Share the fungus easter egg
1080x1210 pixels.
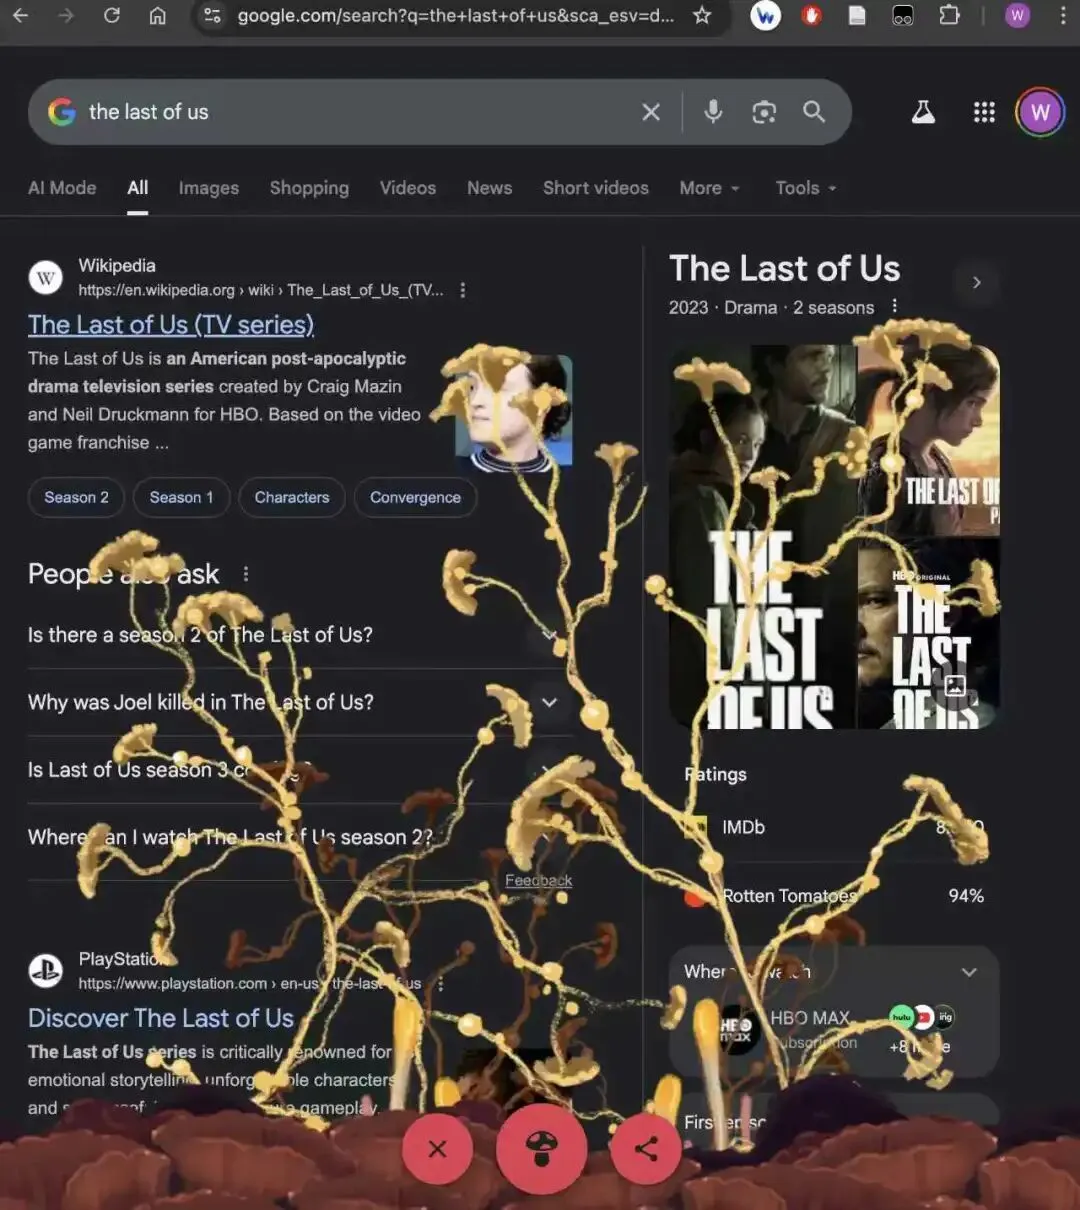(x=646, y=1149)
